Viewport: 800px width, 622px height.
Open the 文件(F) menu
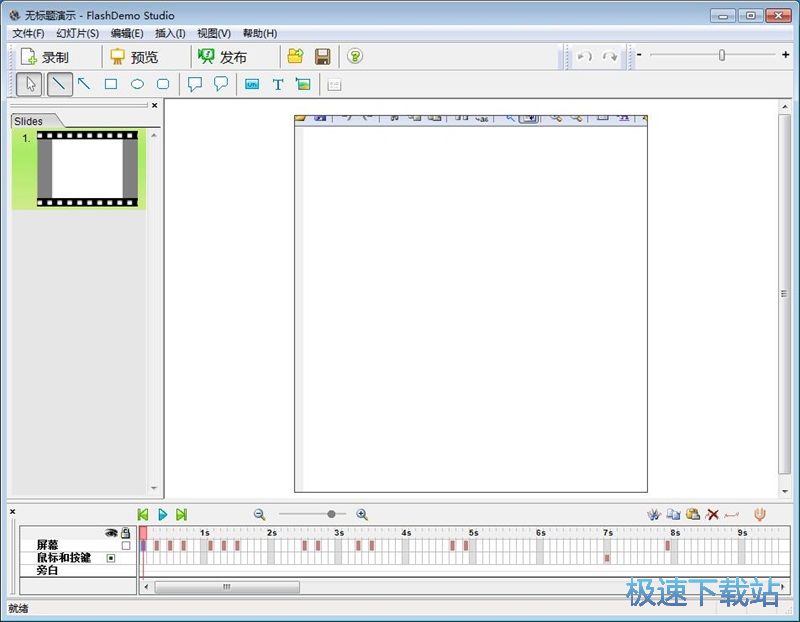28,33
